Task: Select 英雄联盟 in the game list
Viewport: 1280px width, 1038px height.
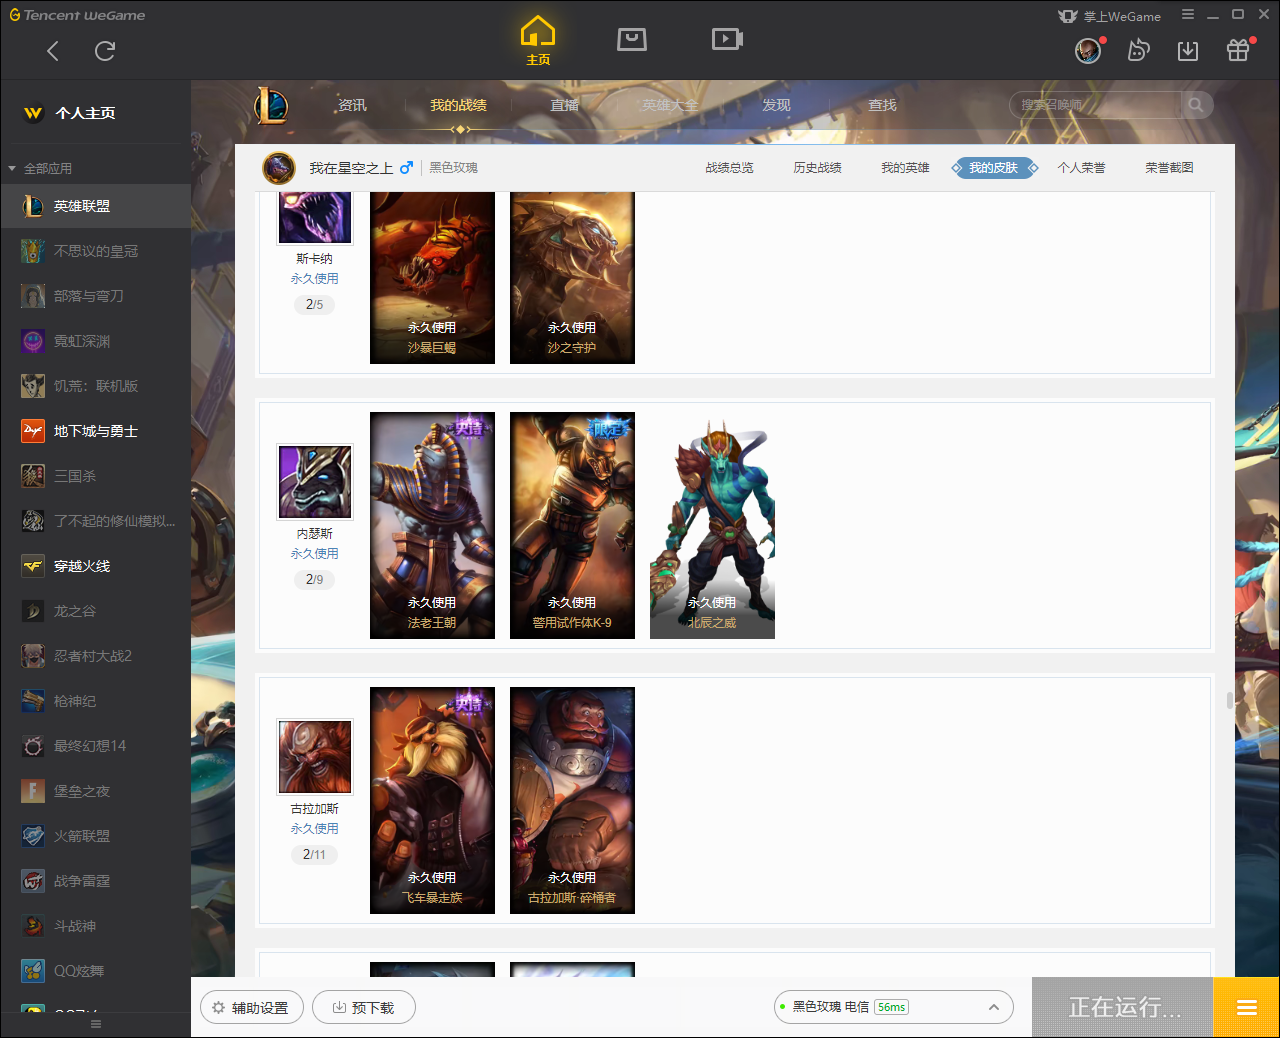Action: (x=95, y=206)
